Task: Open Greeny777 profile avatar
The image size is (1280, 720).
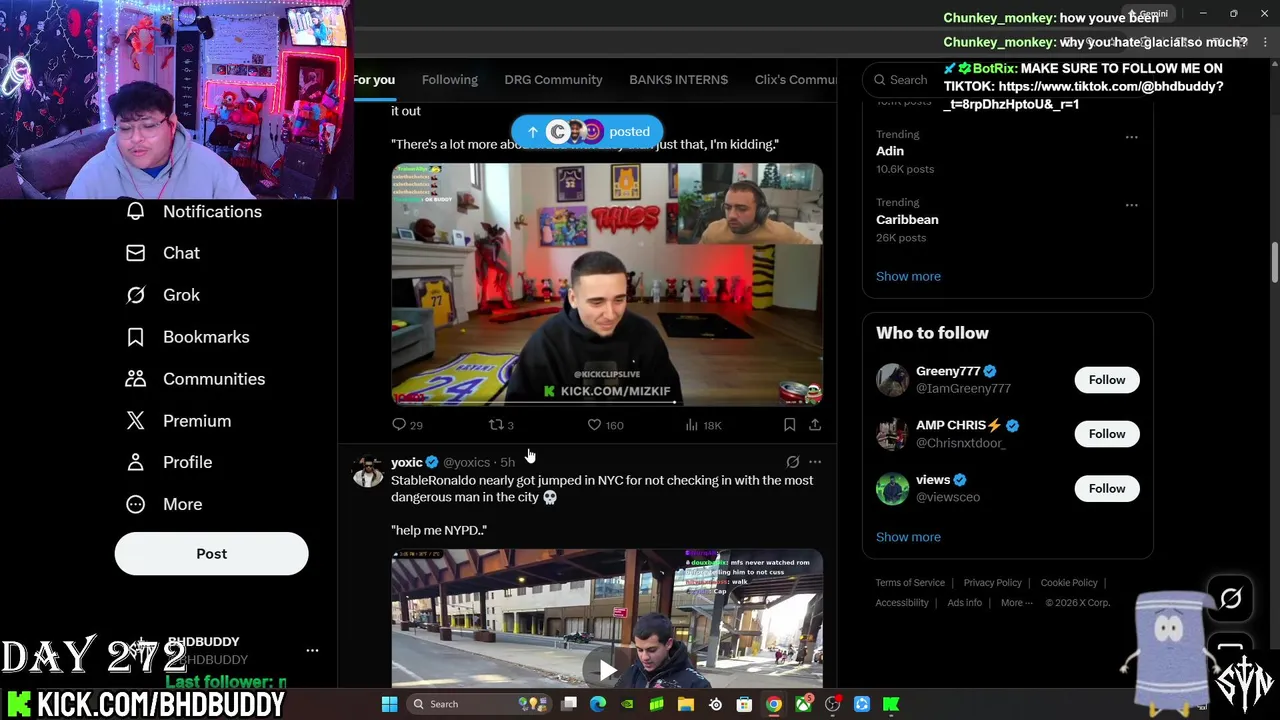Action: tap(892, 380)
